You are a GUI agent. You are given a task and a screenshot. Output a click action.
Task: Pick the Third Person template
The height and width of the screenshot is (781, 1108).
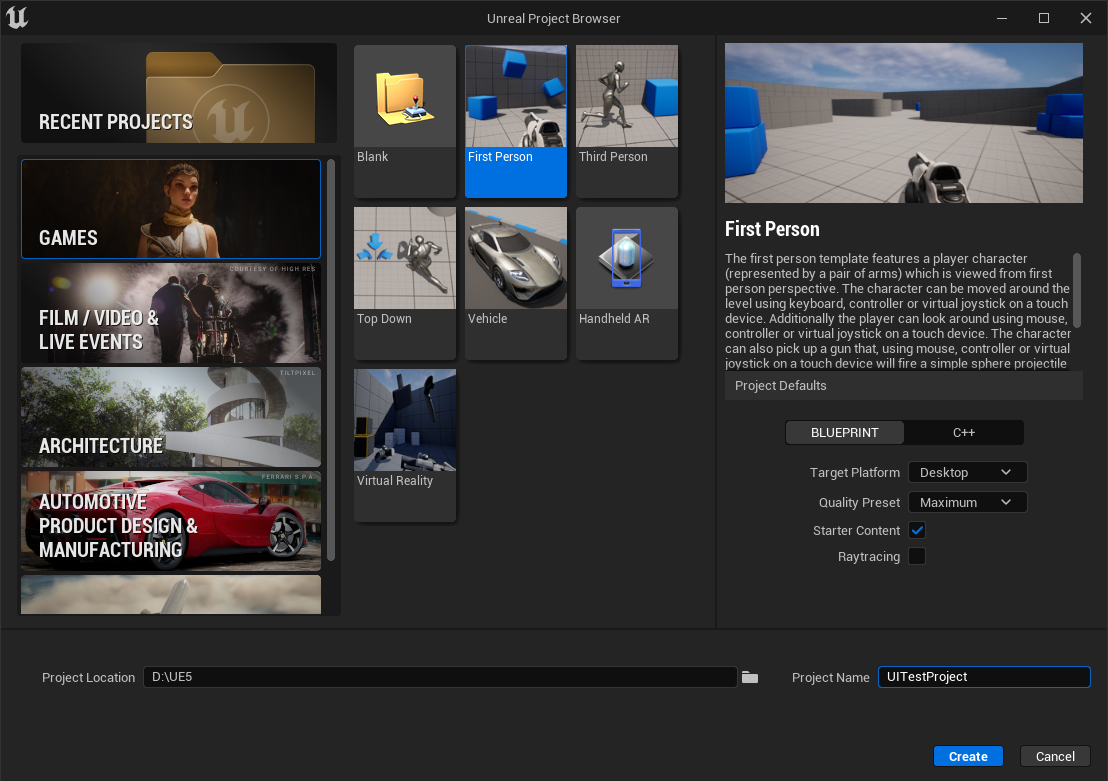point(627,121)
